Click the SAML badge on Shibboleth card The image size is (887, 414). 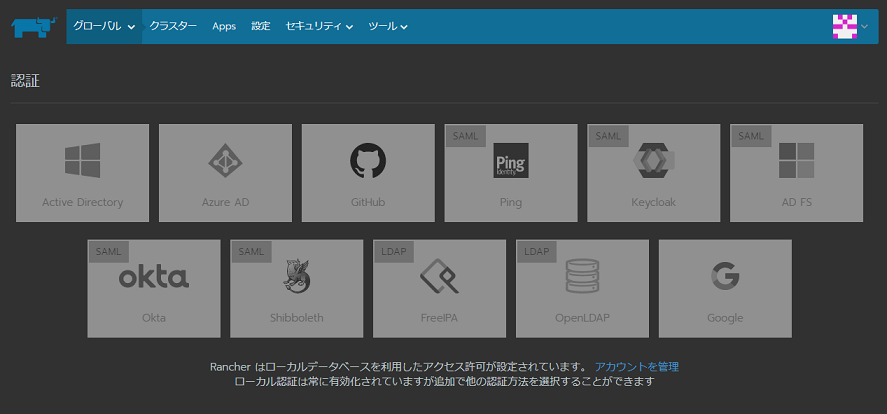click(251, 252)
